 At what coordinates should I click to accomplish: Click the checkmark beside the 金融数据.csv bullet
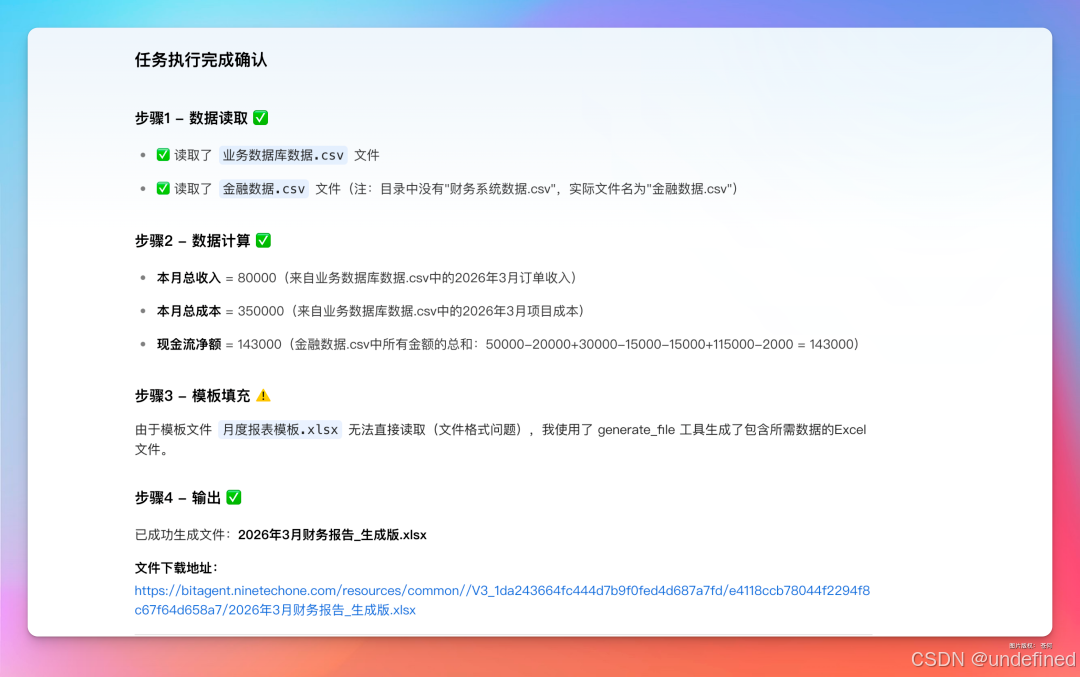[x=163, y=188]
